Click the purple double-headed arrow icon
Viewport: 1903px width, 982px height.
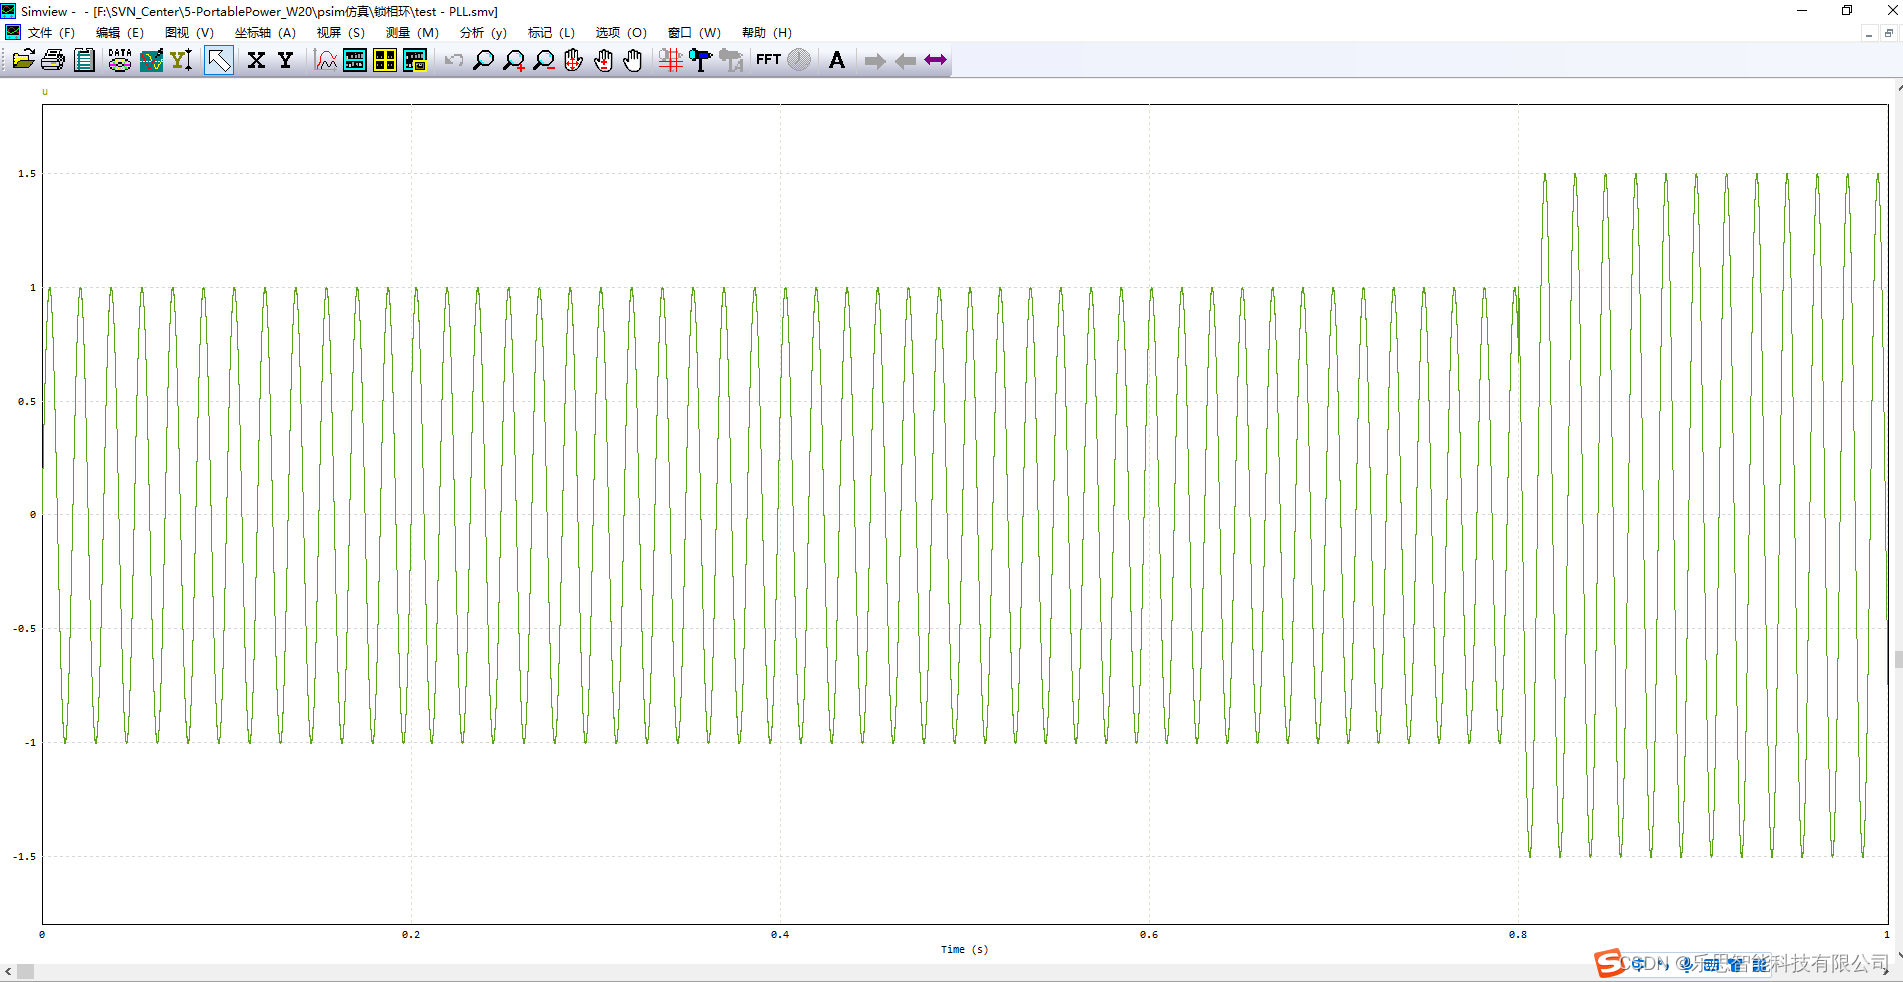(x=935, y=60)
